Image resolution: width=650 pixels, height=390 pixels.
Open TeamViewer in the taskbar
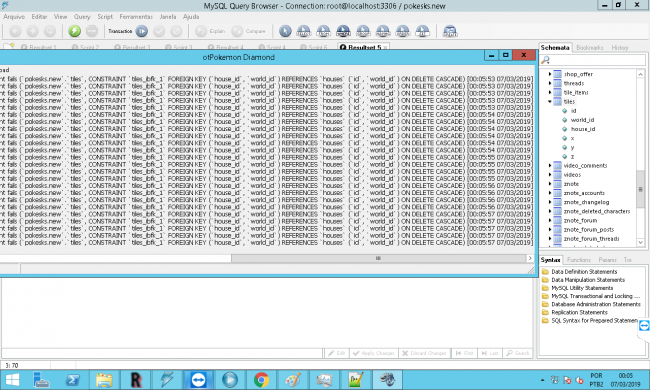click(199, 380)
